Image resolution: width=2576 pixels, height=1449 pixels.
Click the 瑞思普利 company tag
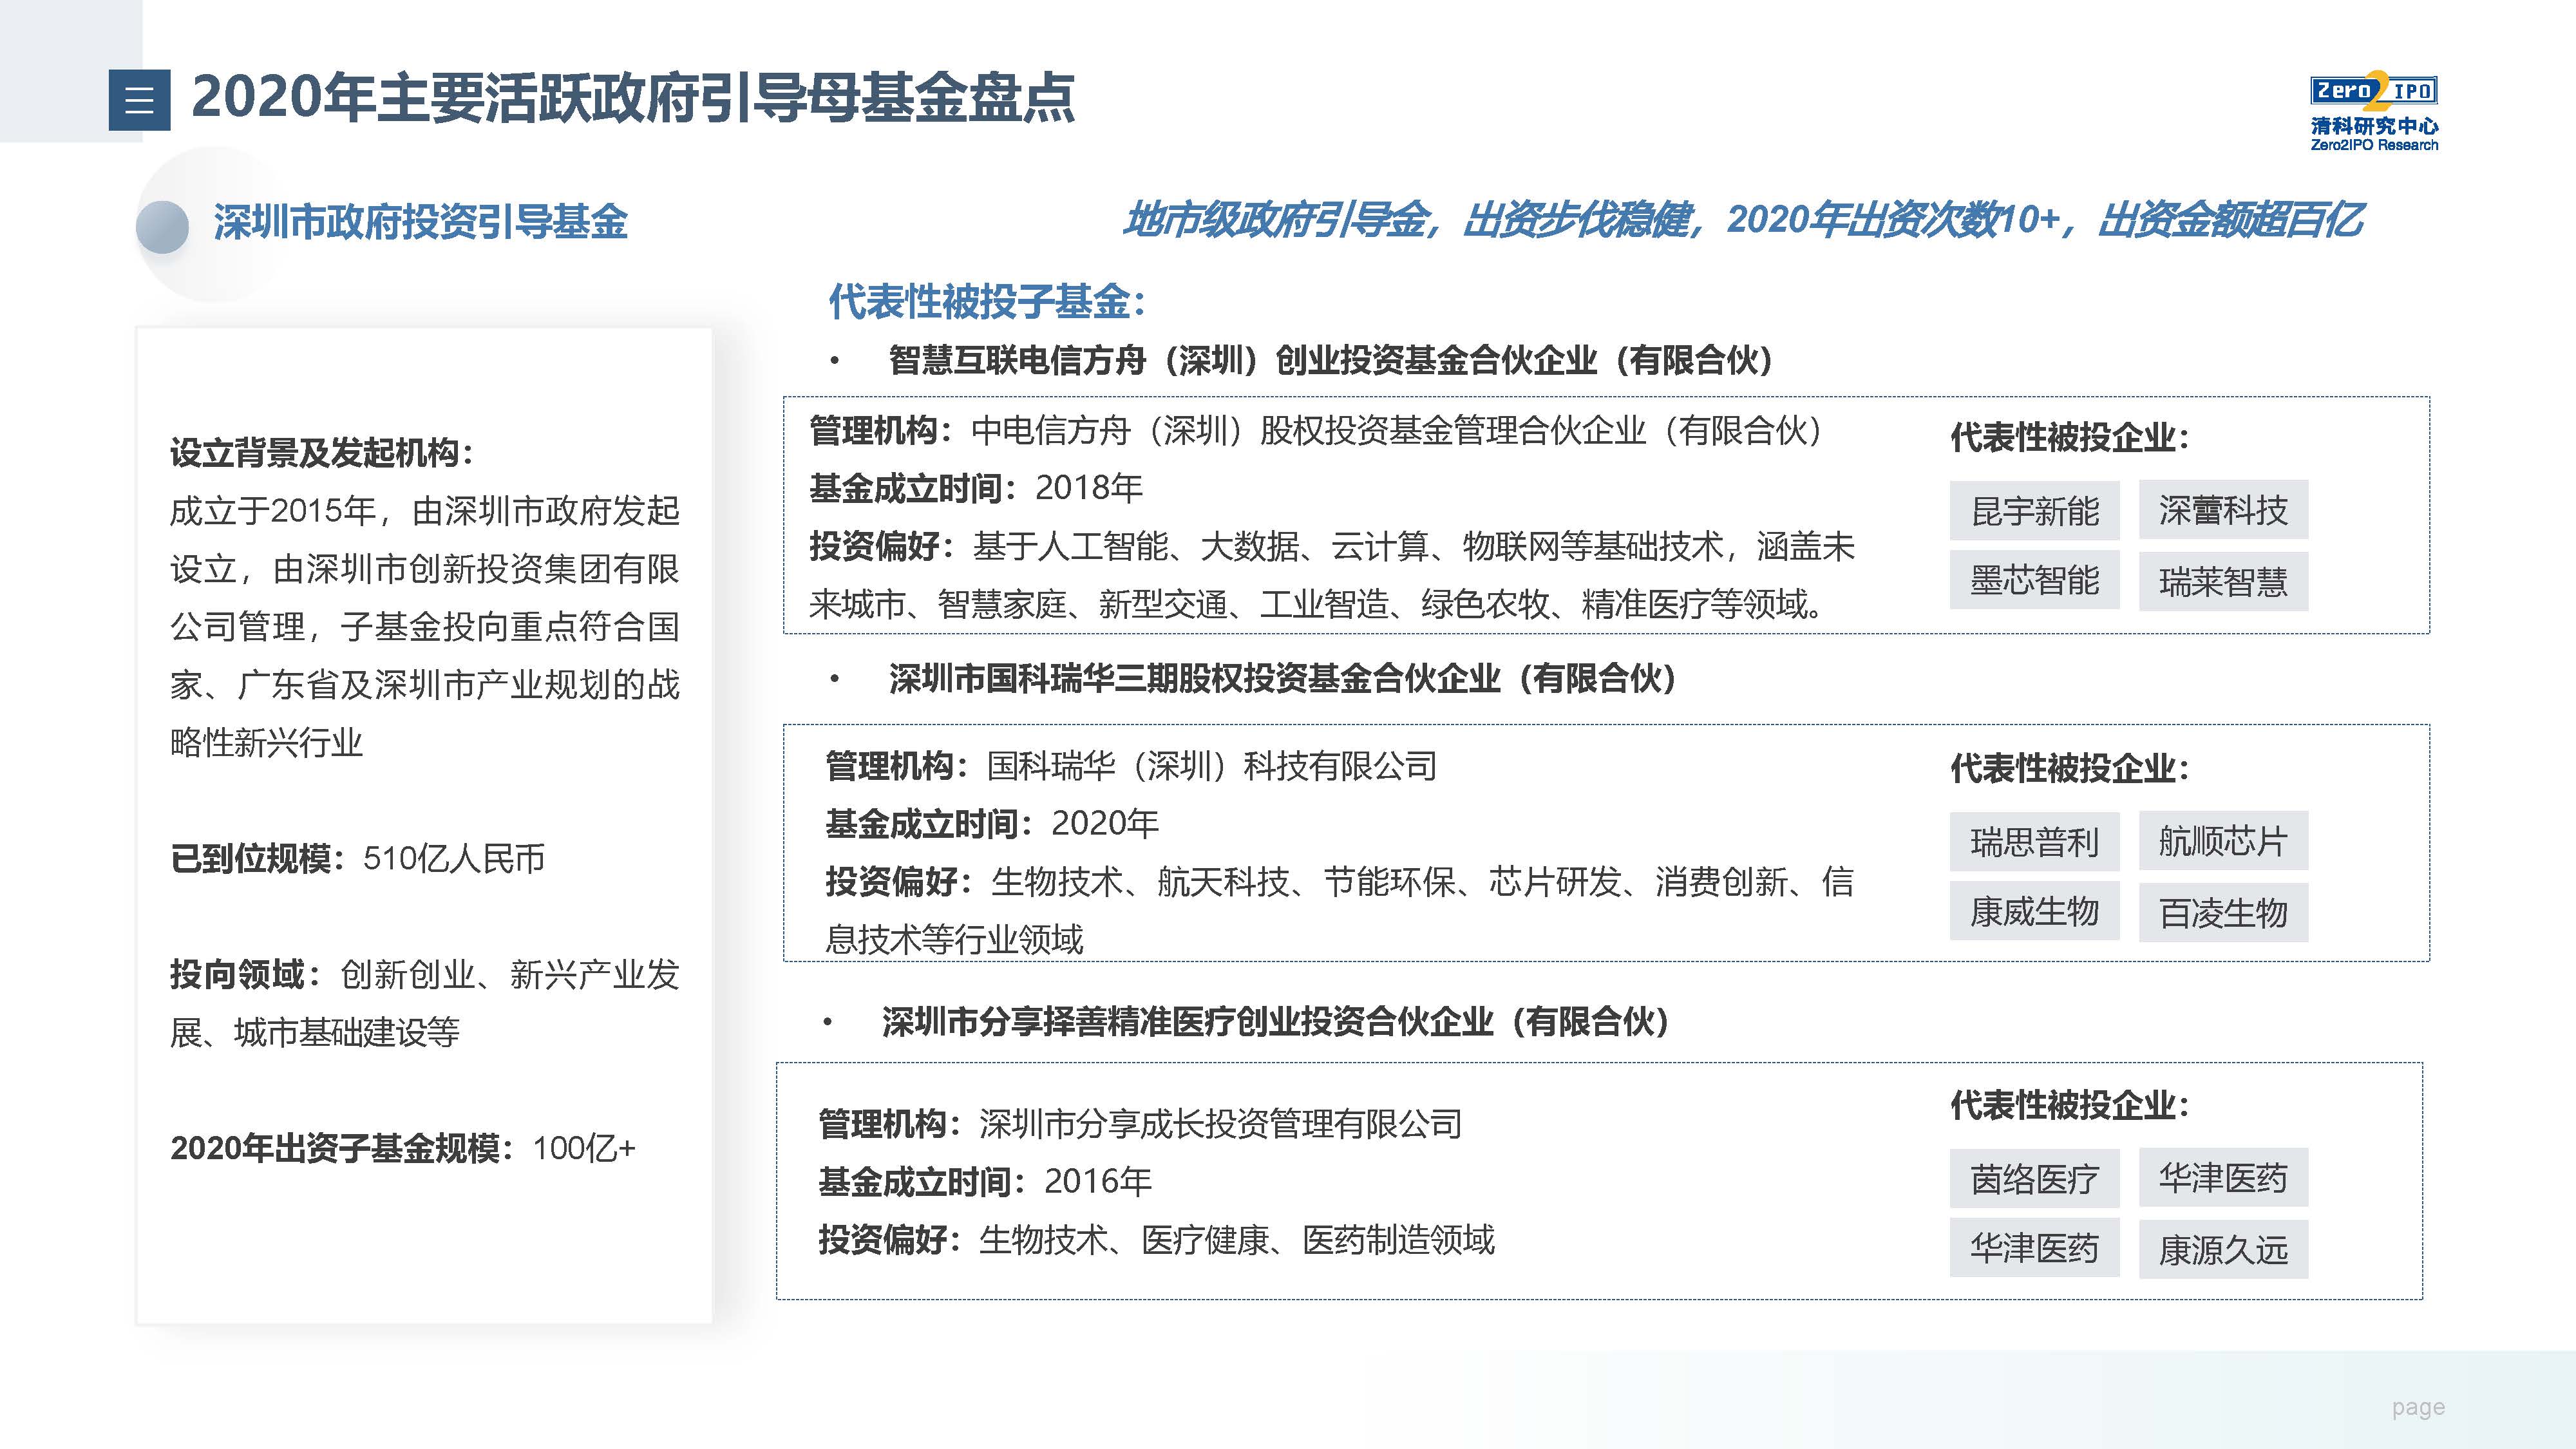point(2034,841)
